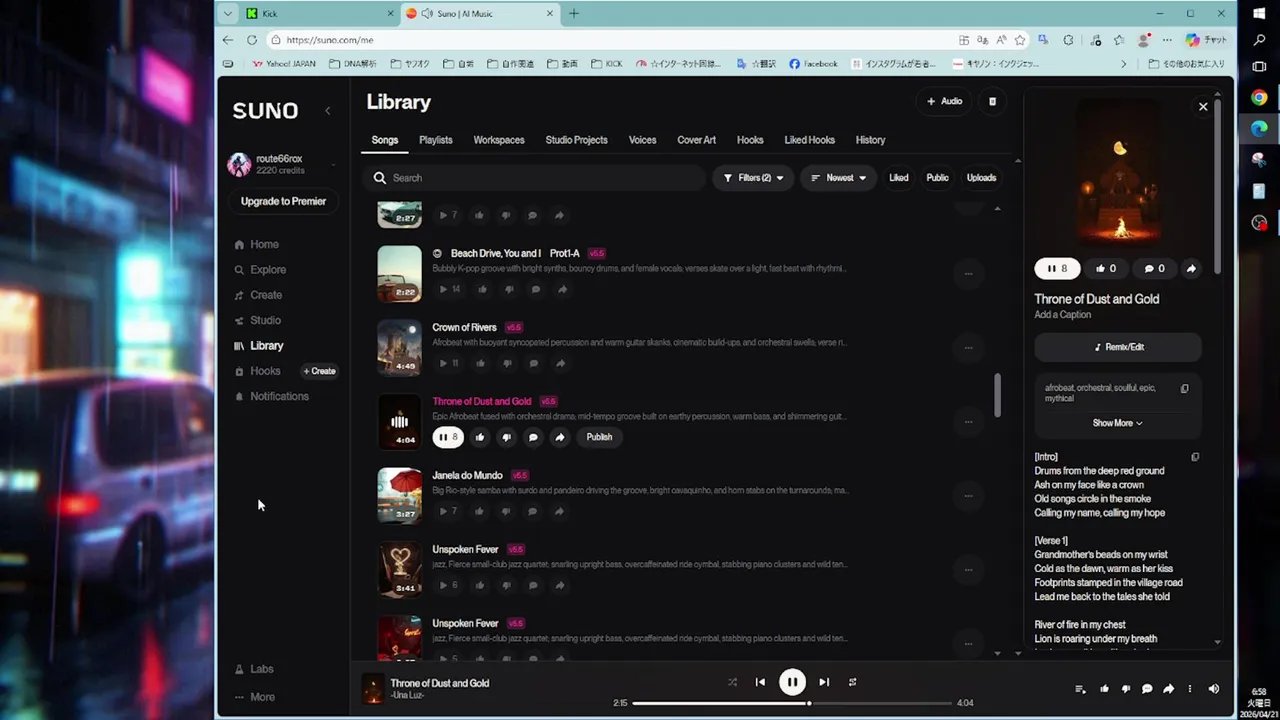Open player bar three-dot options menu

(1189, 689)
